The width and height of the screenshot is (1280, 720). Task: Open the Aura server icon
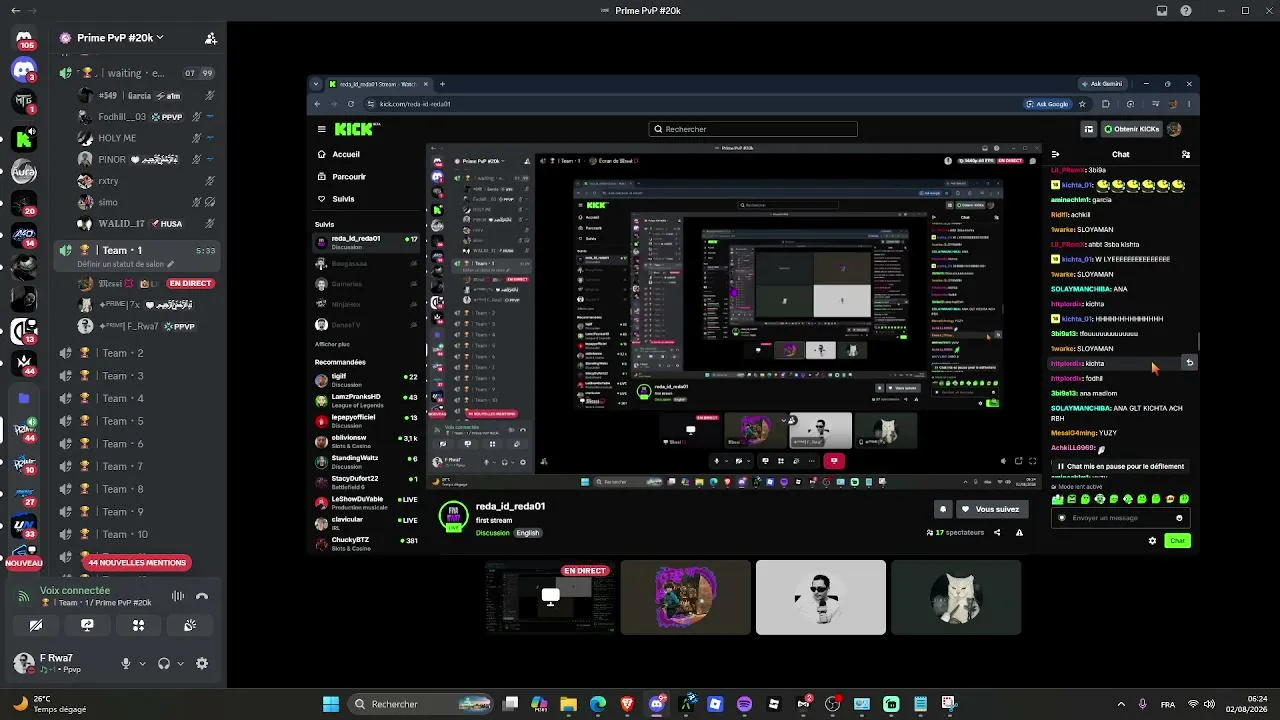tap(24, 171)
